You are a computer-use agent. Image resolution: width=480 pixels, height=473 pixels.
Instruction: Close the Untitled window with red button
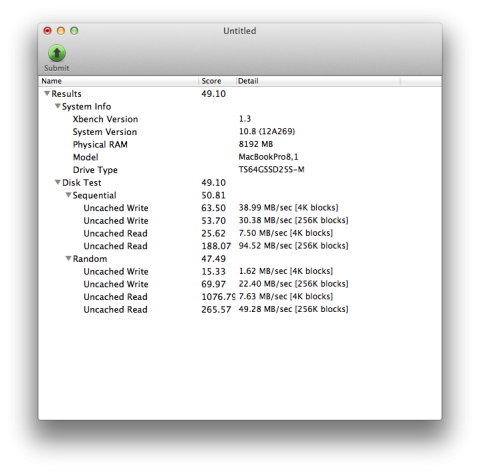pyautogui.click(x=48, y=31)
